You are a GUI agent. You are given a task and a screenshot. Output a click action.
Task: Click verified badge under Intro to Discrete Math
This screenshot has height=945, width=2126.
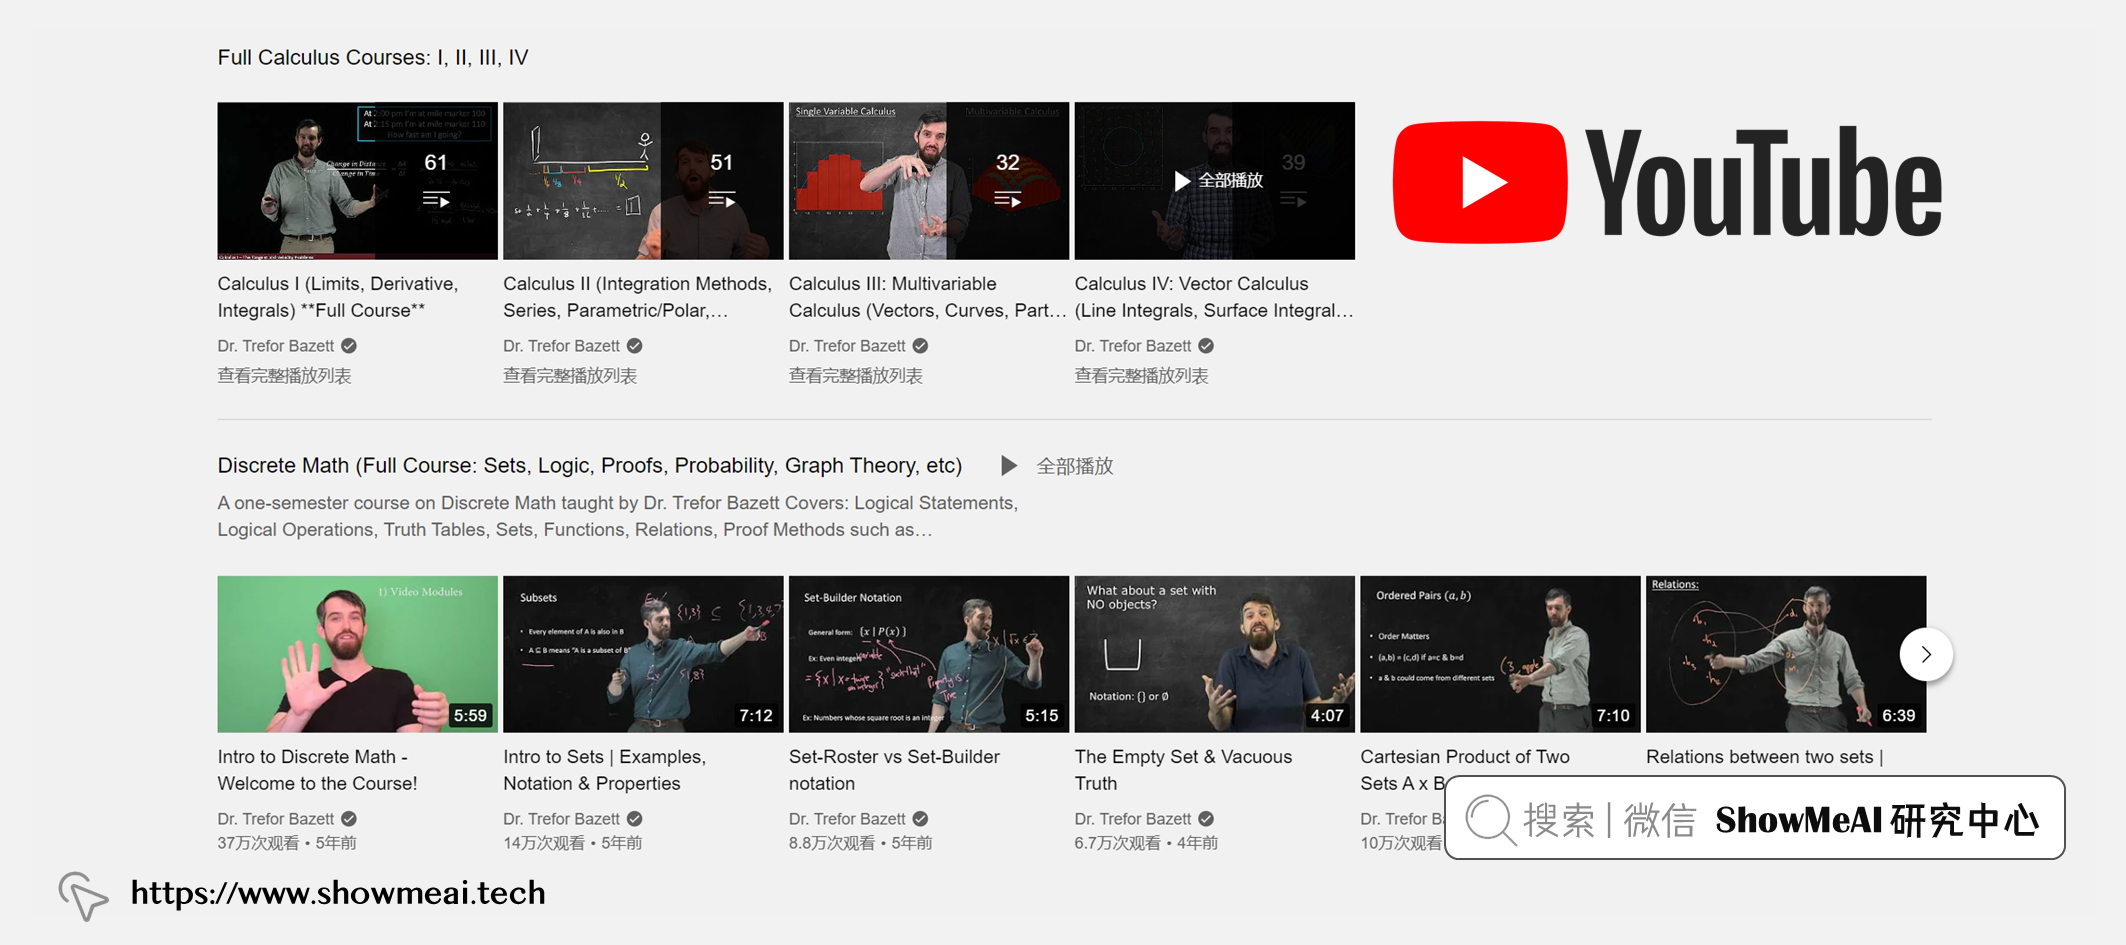[349, 819]
